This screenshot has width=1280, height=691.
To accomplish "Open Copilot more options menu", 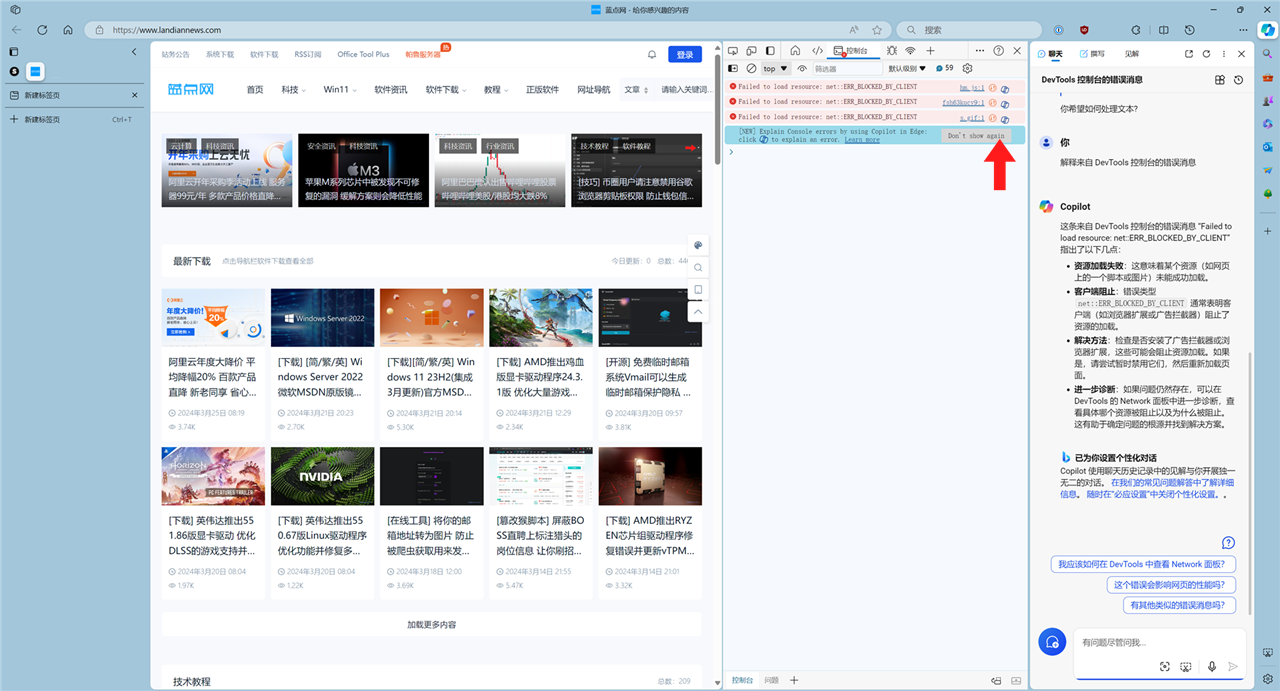I will tap(1223, 54).
